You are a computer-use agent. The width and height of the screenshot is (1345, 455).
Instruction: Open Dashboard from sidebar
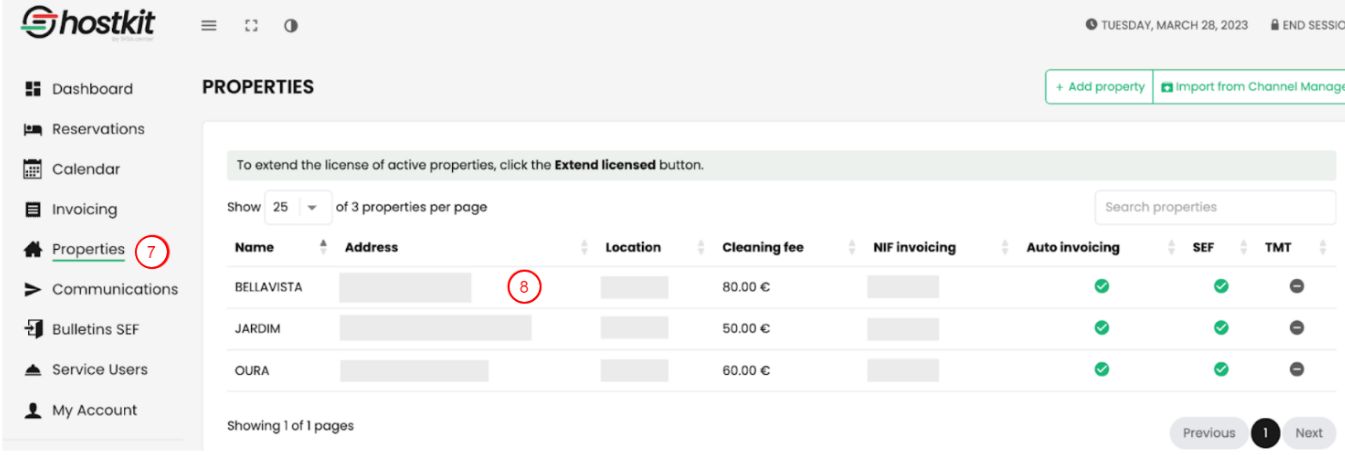tap(92, 89)
